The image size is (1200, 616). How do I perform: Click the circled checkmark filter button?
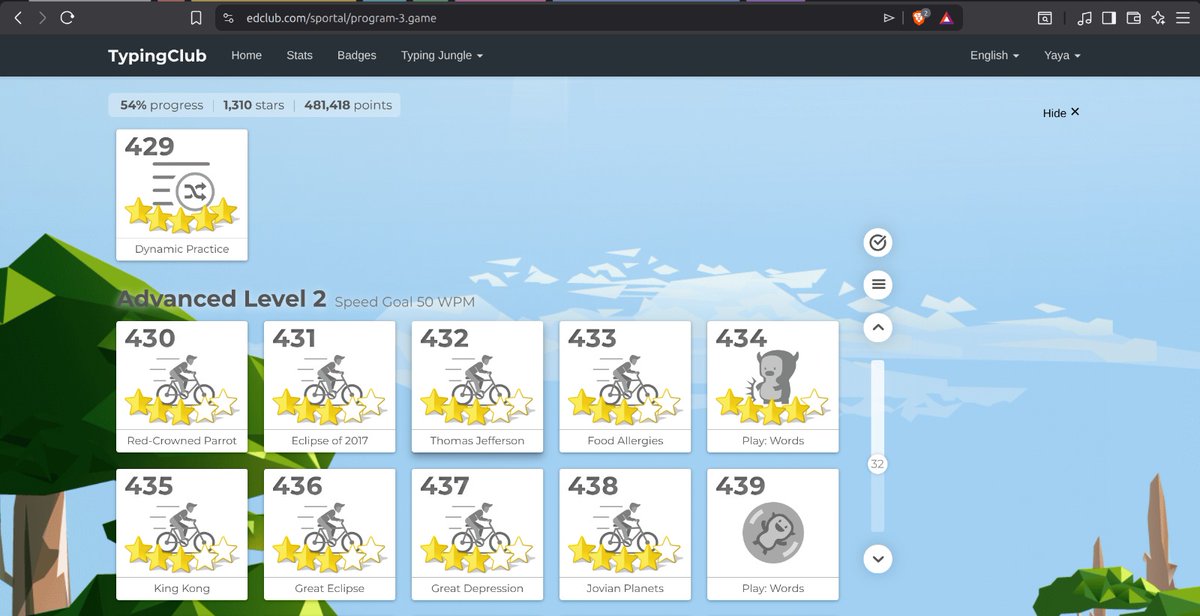[x=878, y=242]
